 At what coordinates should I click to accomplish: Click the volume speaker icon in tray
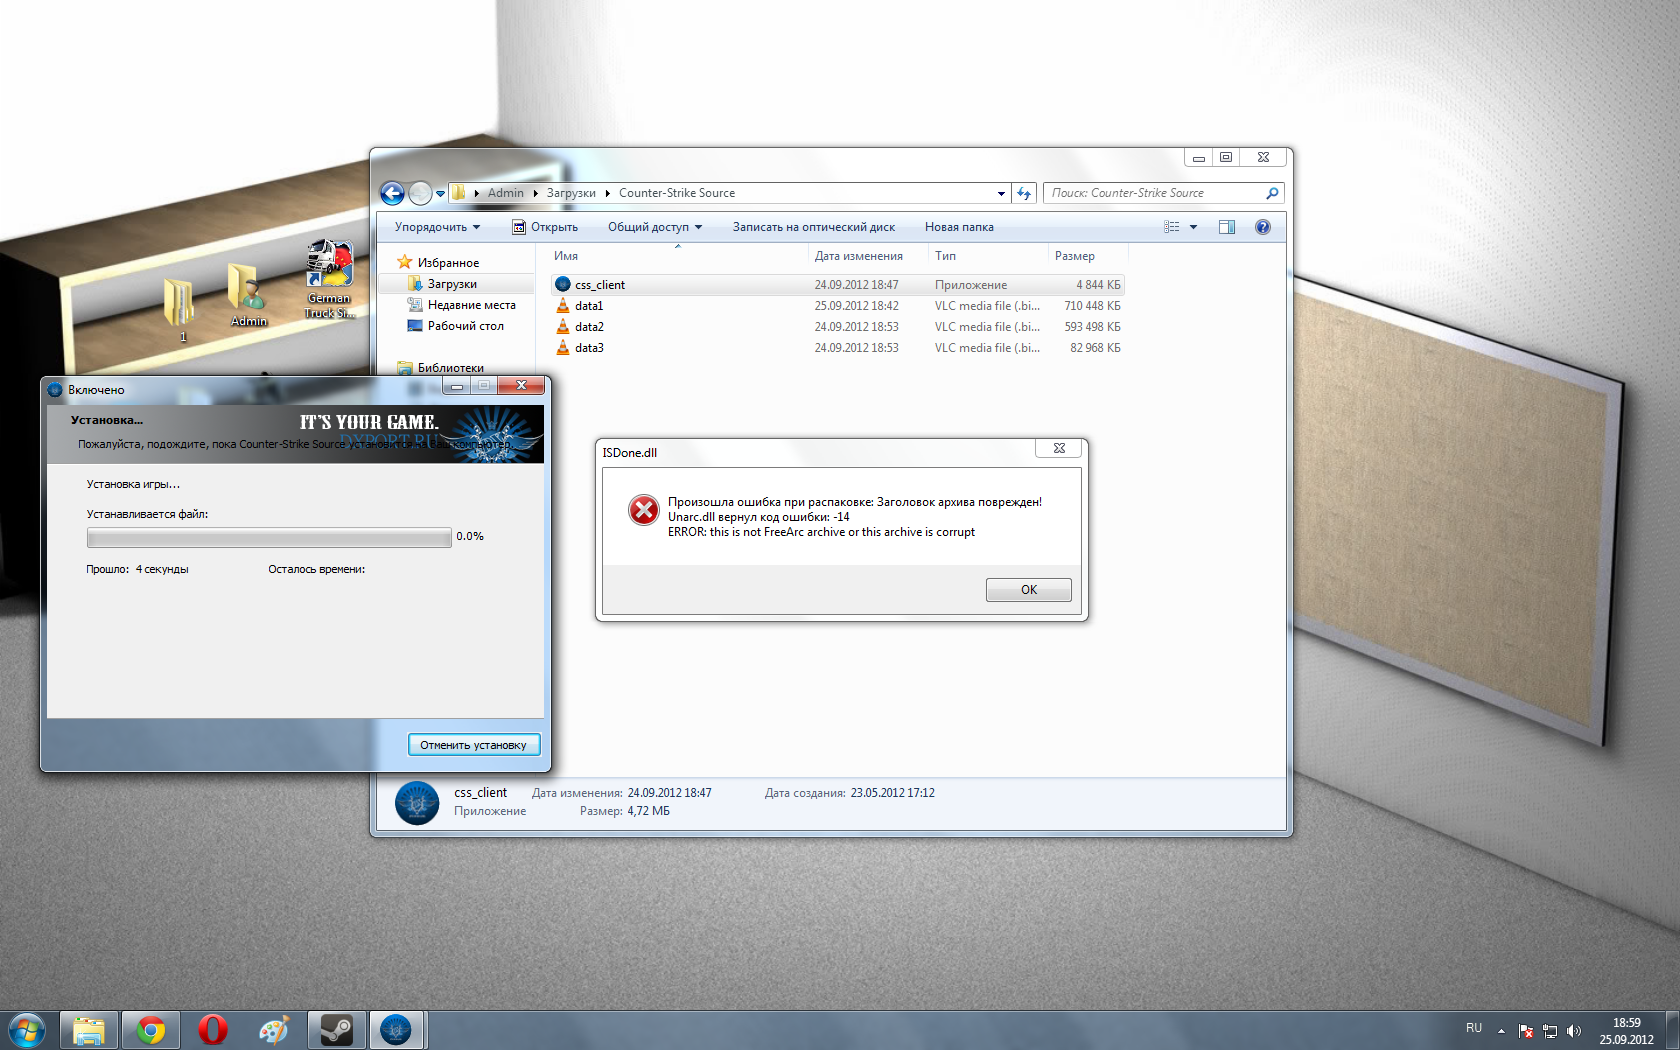[1574, 1031]
